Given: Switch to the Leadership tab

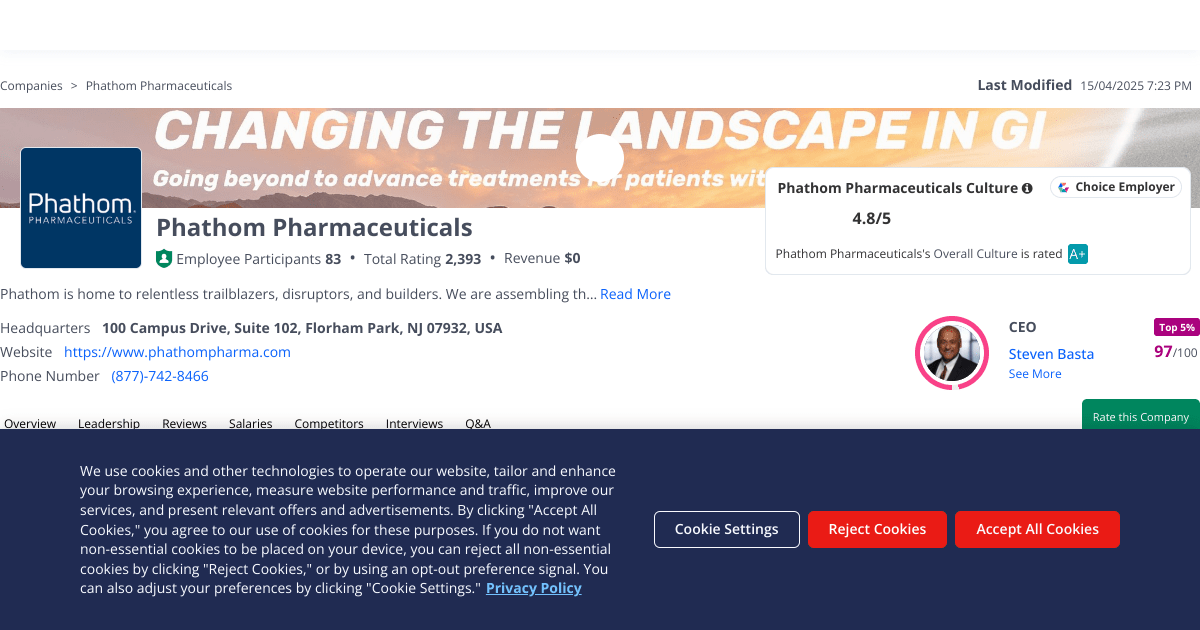Looking at the screenshot, I should (x=109, y=423).
